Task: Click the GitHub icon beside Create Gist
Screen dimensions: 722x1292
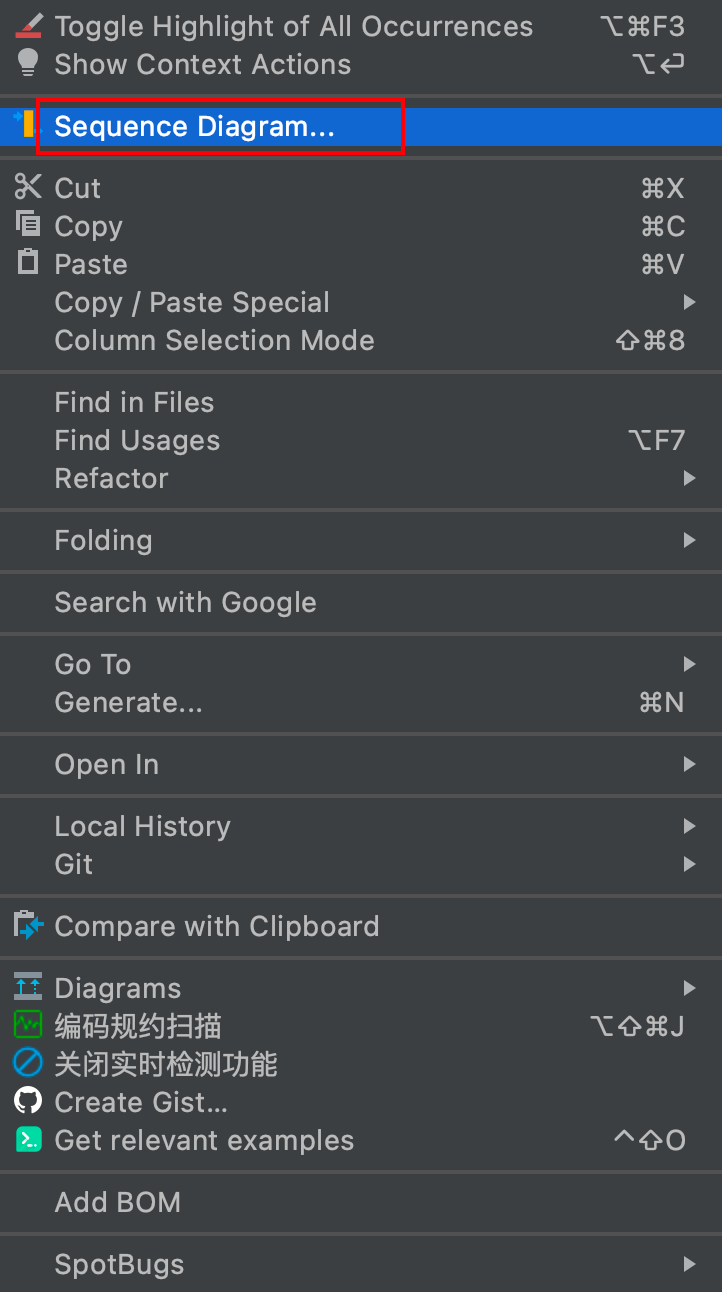Action: [27, 1101]
